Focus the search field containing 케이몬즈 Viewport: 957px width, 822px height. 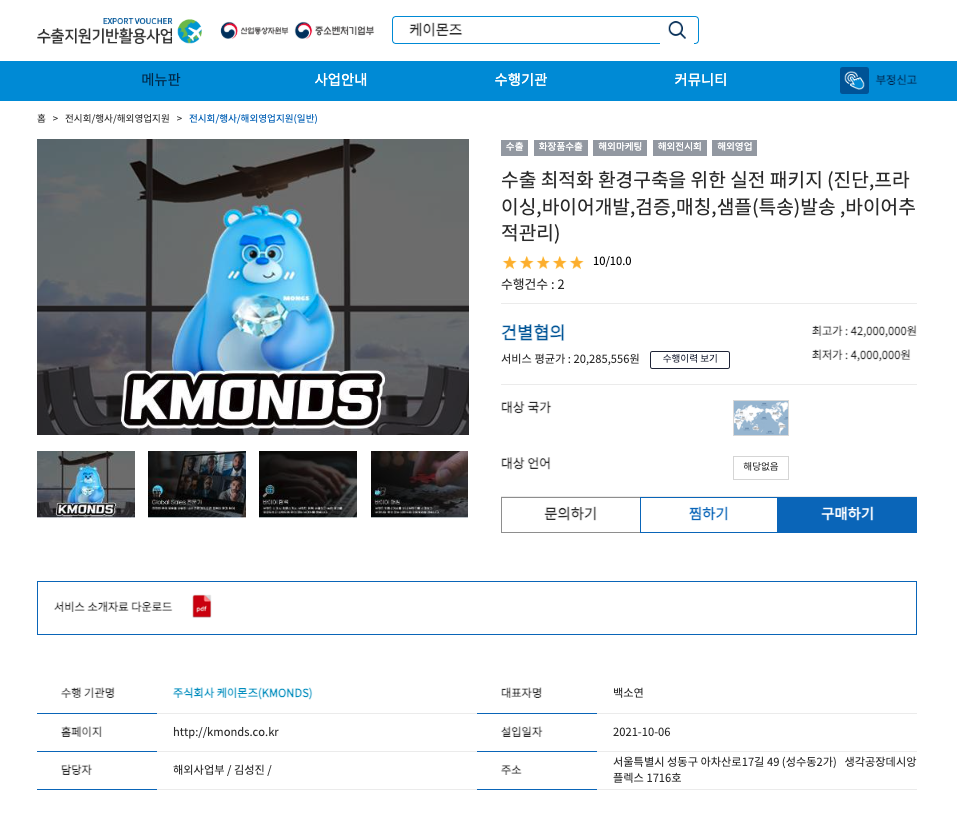(x=526, y=30)
